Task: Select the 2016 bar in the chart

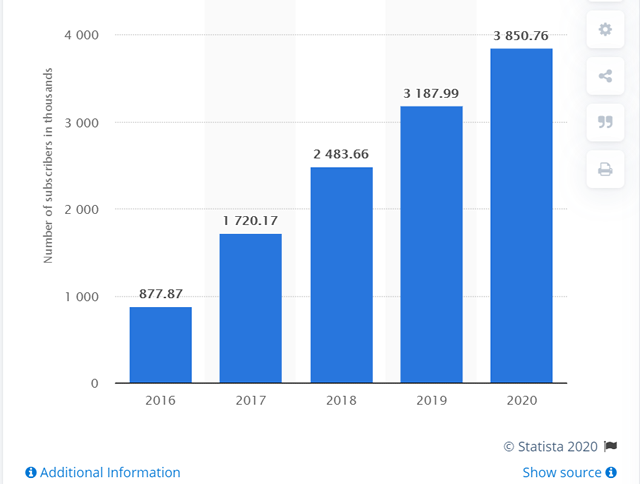Action: coord(160,345)
